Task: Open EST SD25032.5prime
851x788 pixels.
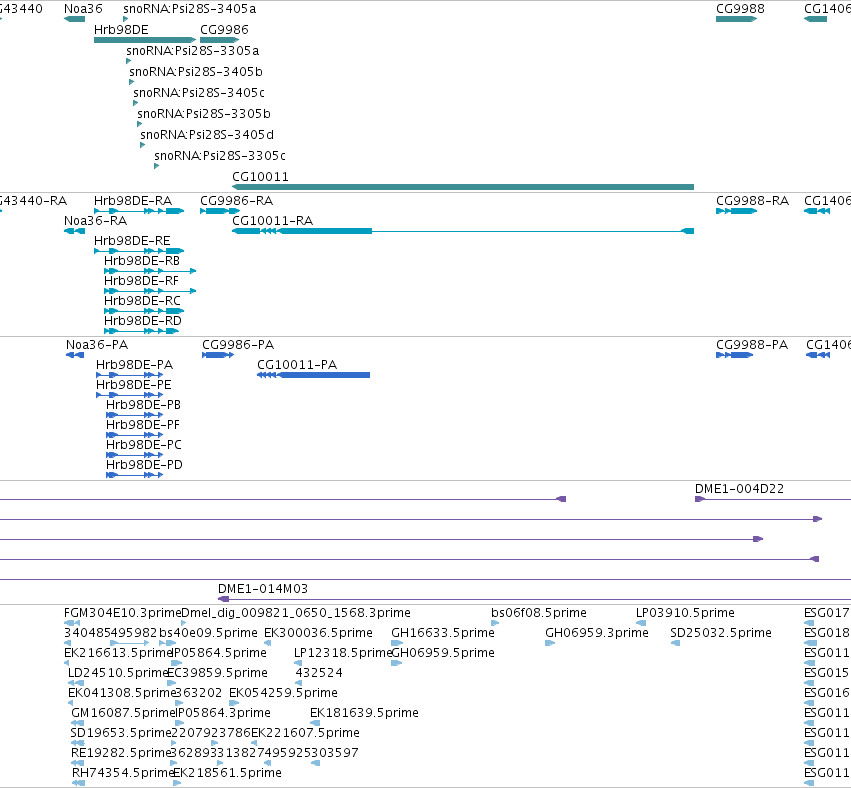Action: (x=721, y=633)
